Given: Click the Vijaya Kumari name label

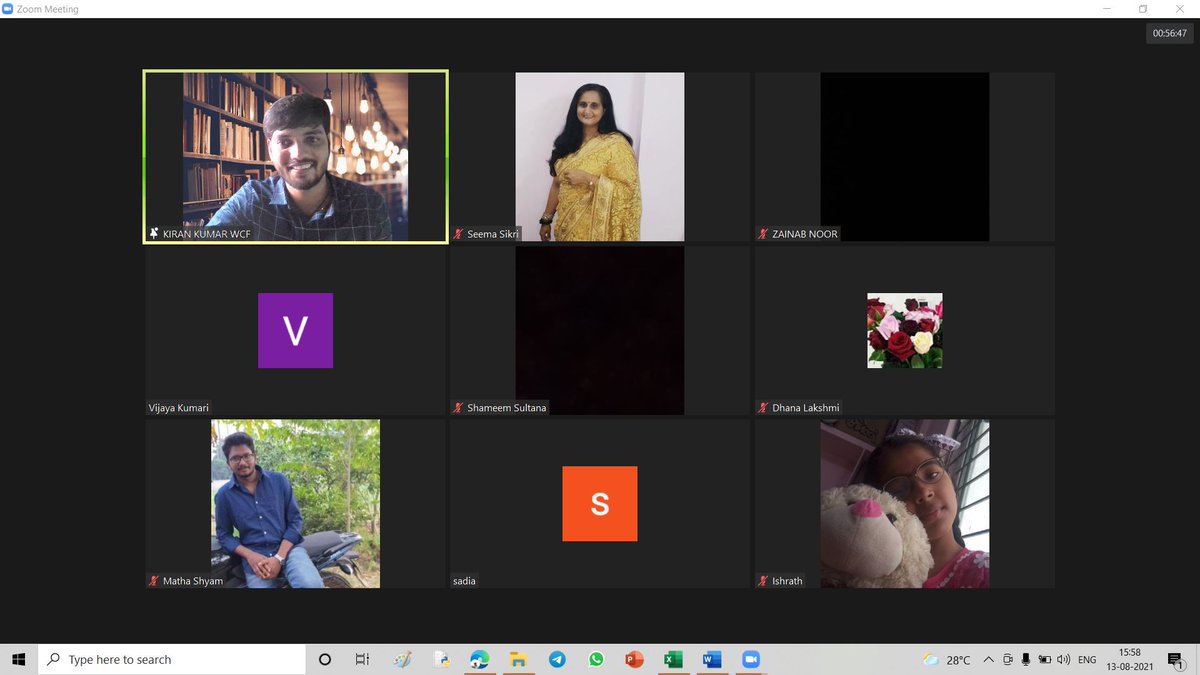Looking at the screenshot, I should (x=179, y=408).
